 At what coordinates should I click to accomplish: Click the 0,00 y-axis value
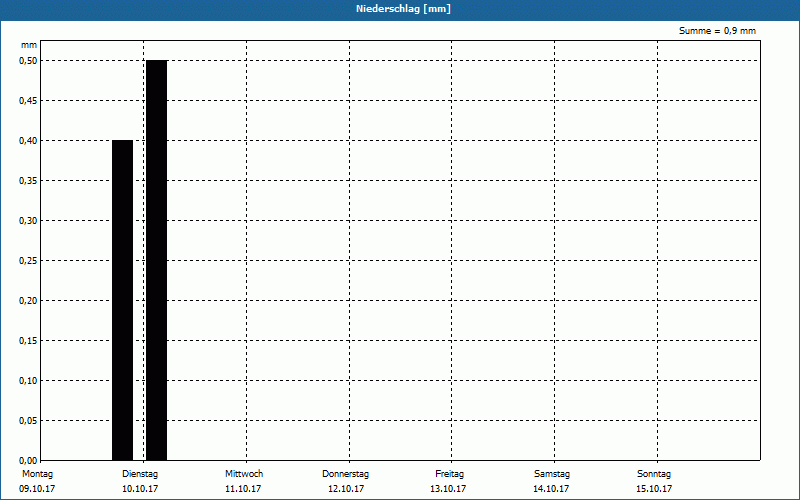coord(28,460)
